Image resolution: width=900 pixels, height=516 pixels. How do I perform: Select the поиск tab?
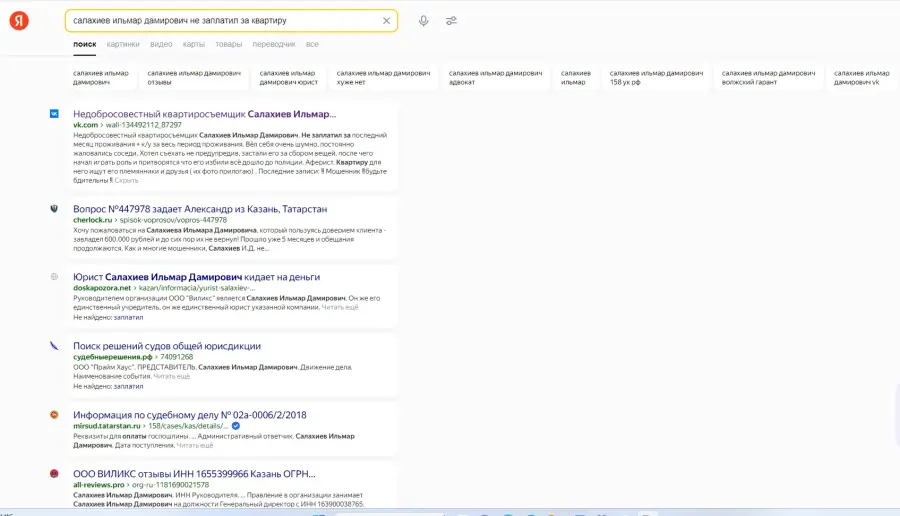[85, 44]
